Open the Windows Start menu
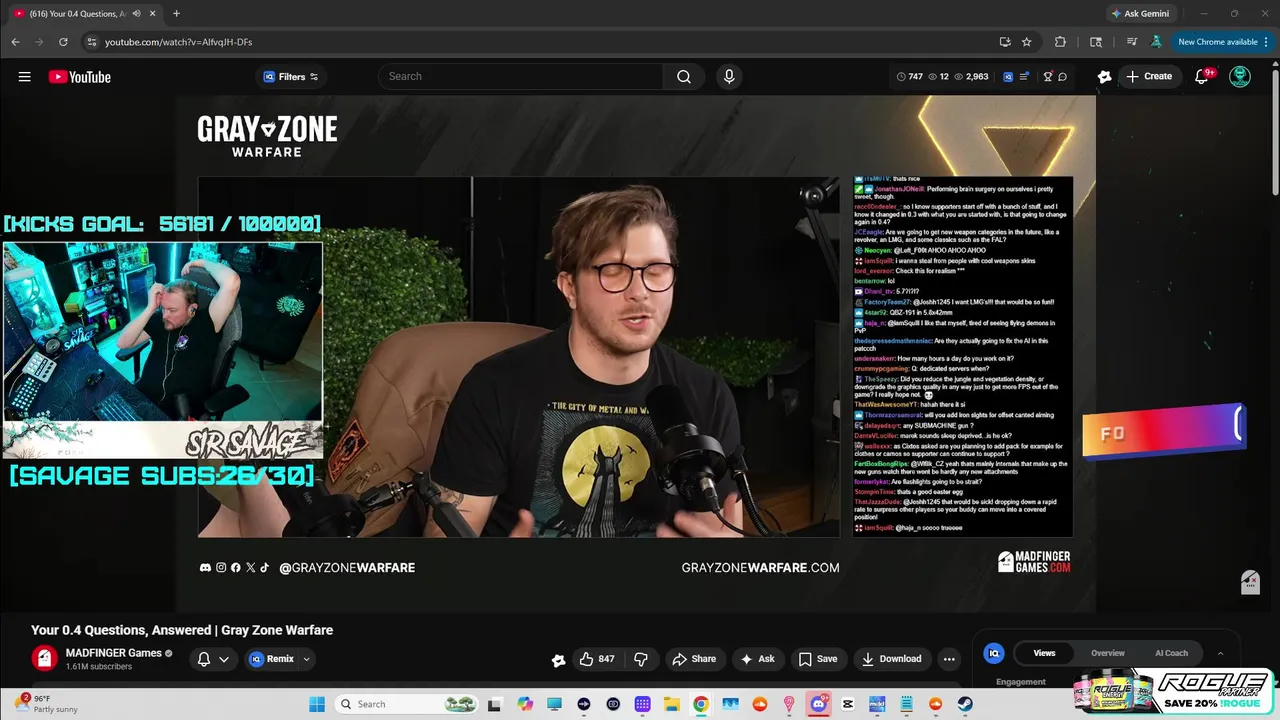The width and height of the screenshot is (1280, 720). pos(317,704)
